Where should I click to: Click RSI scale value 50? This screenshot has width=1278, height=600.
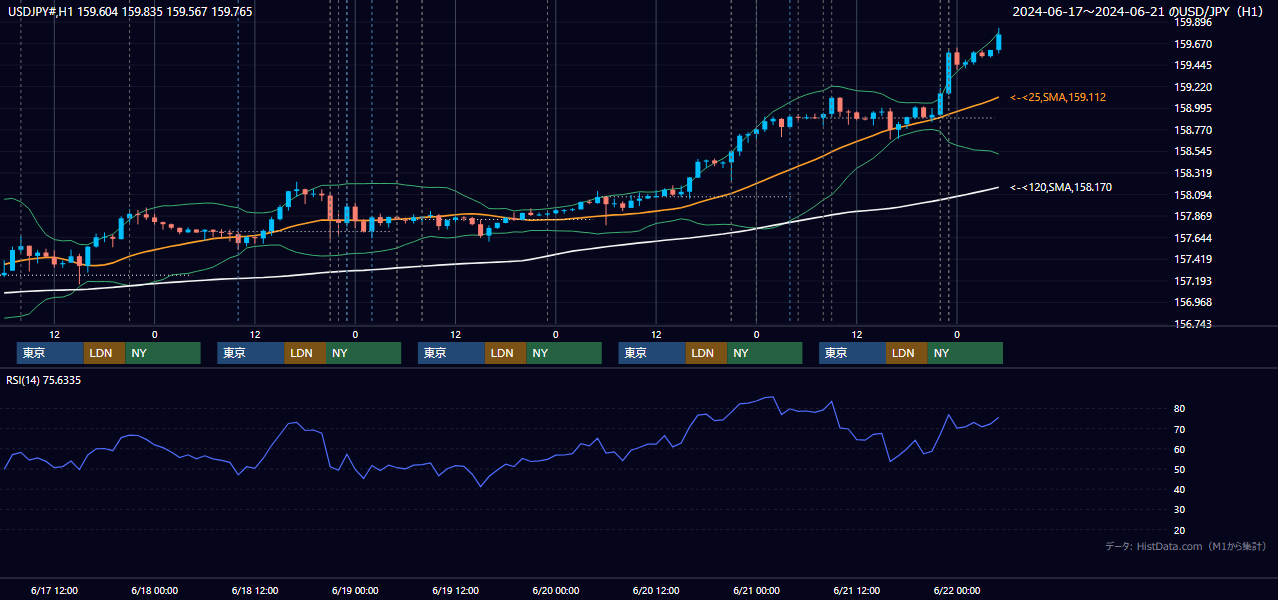(x=1180, y=469)
